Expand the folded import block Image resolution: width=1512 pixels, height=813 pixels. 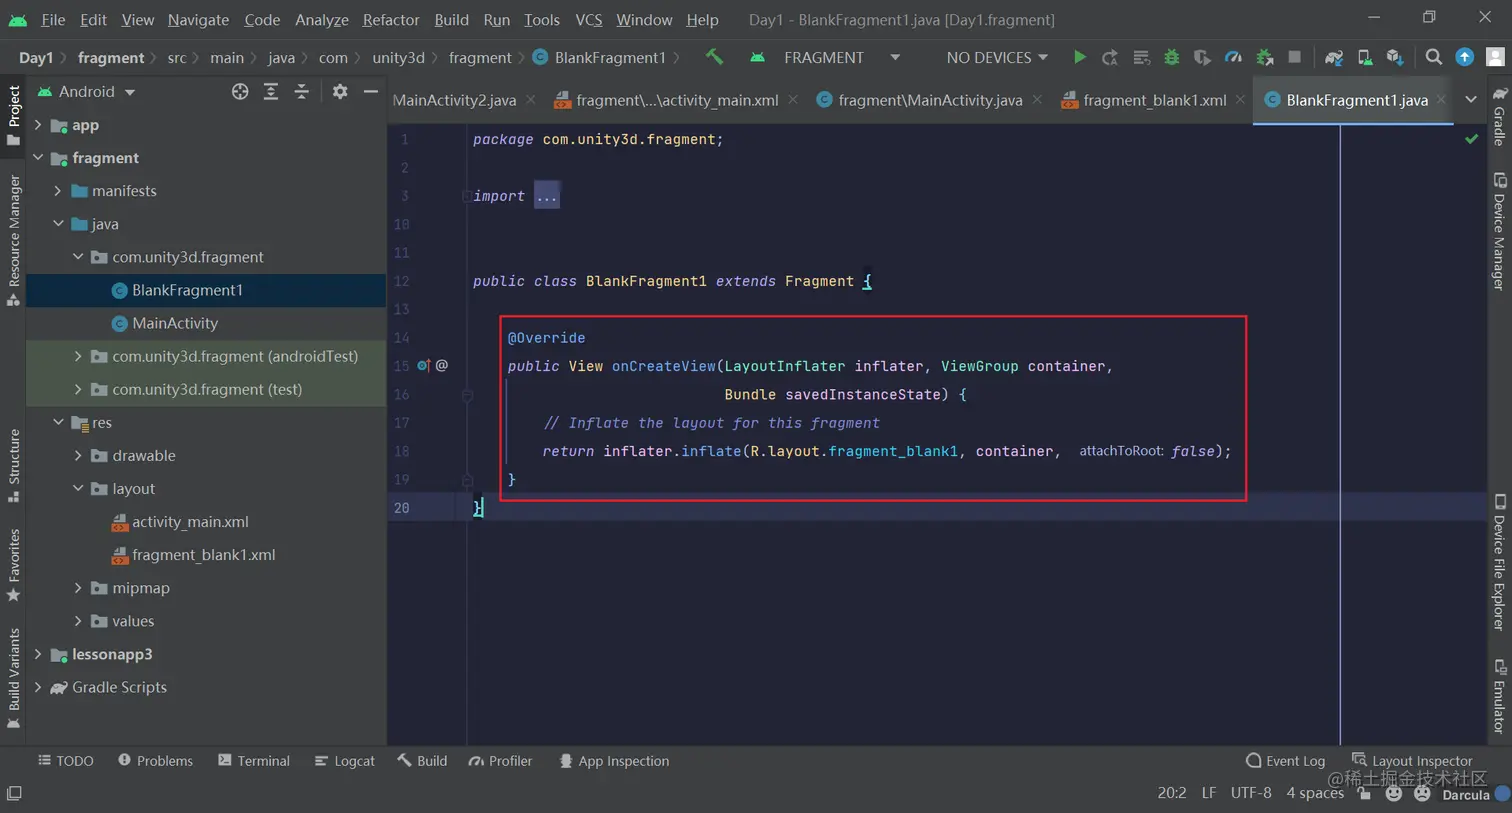[546, 196]
